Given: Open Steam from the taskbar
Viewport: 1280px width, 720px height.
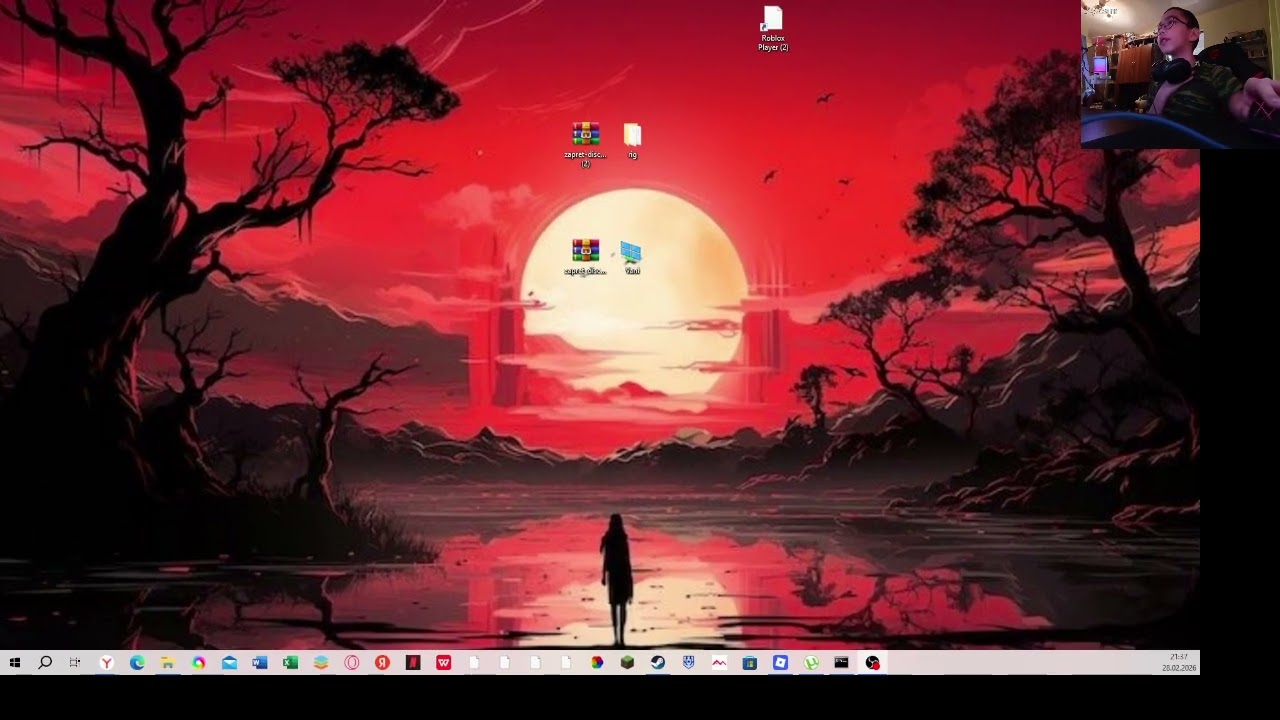Looking at the screenshot, I should 658,663.
